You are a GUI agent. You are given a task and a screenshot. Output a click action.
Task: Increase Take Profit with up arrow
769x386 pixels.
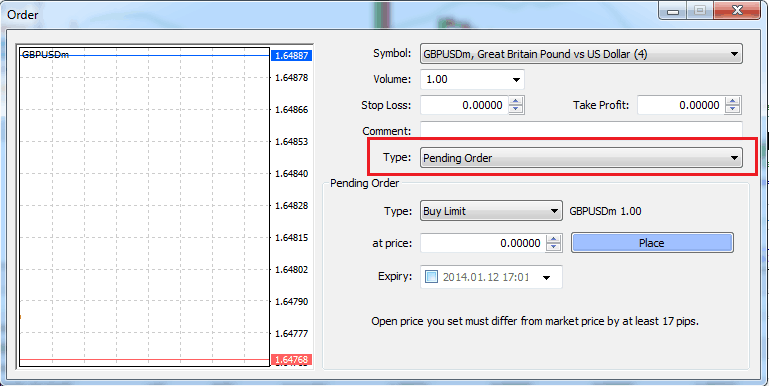pos(733,101)
